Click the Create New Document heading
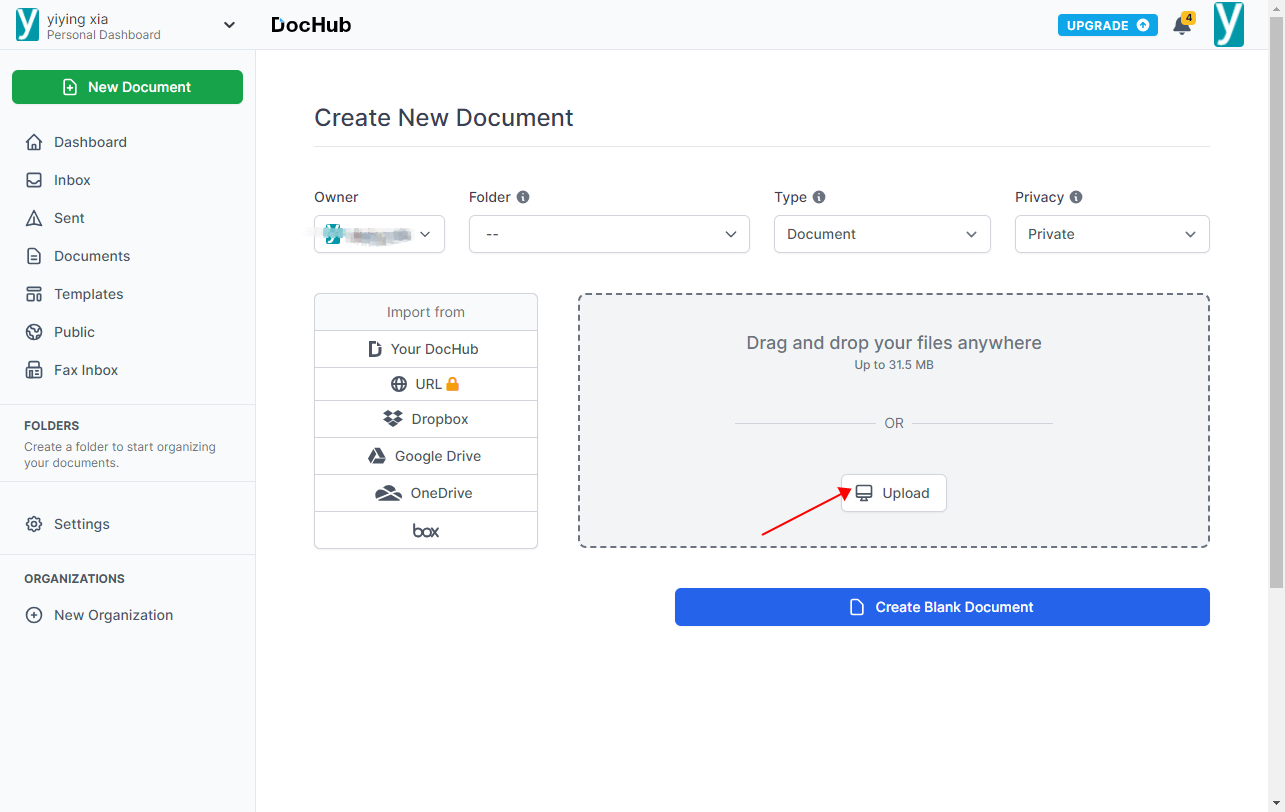Screen dimensions: 1285x812 [x=444, y=118]
